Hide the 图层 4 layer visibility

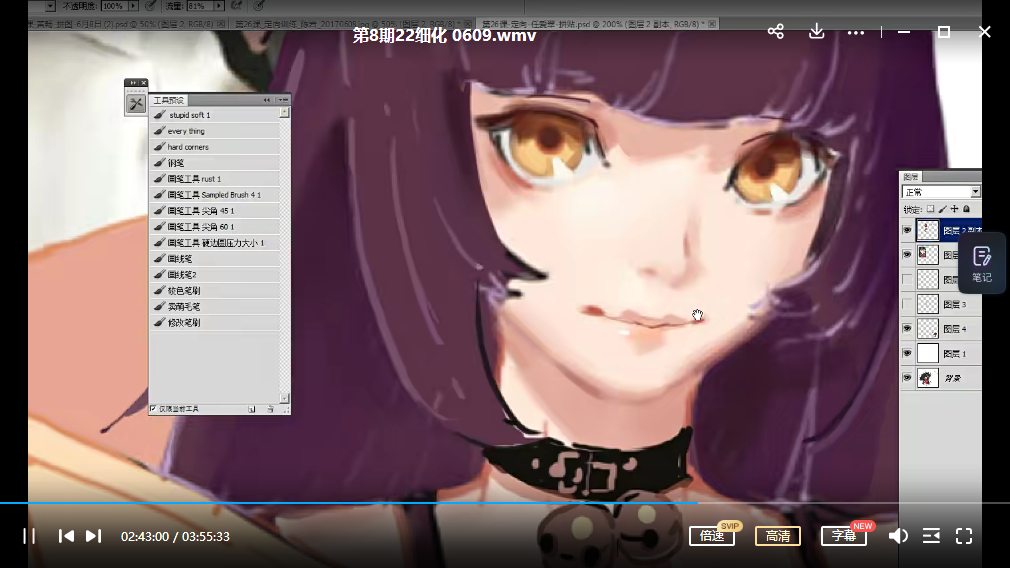[907, 328]
